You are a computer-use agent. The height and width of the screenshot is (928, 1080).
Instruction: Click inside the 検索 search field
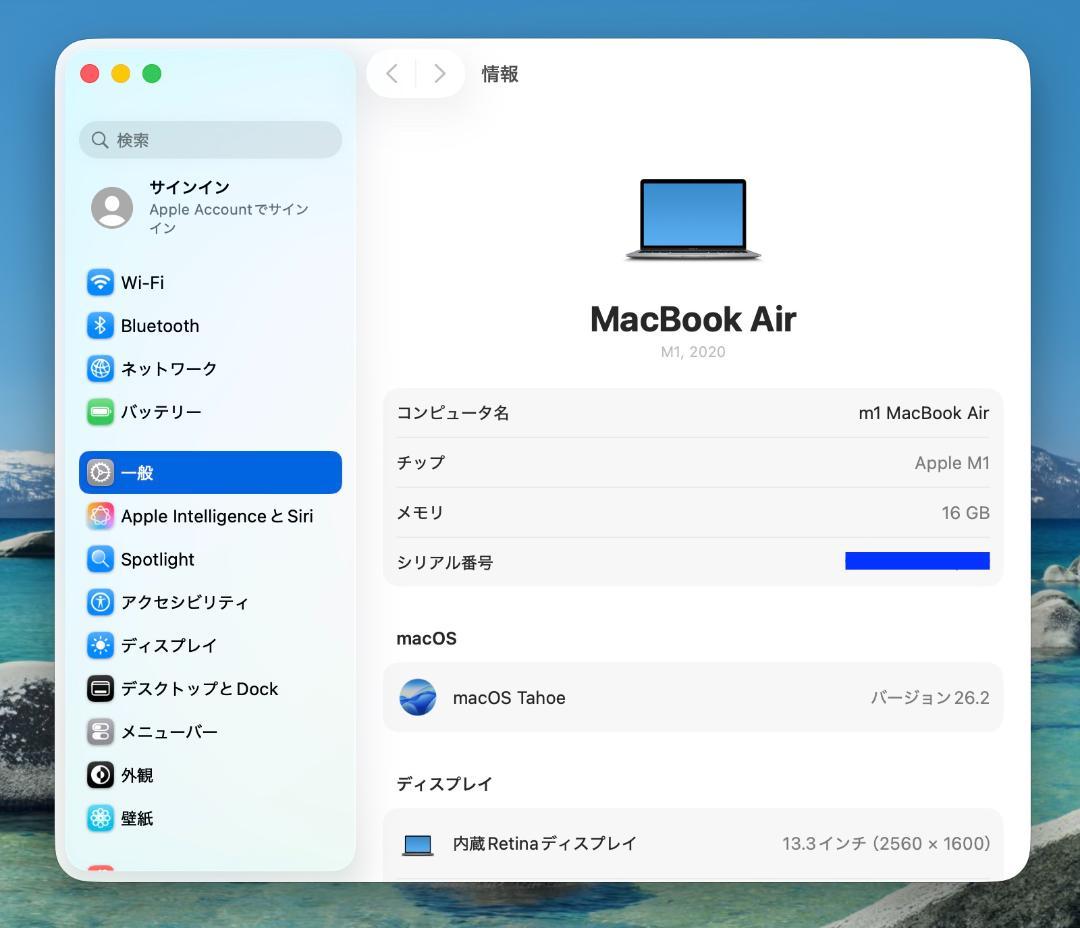[210, 140]
